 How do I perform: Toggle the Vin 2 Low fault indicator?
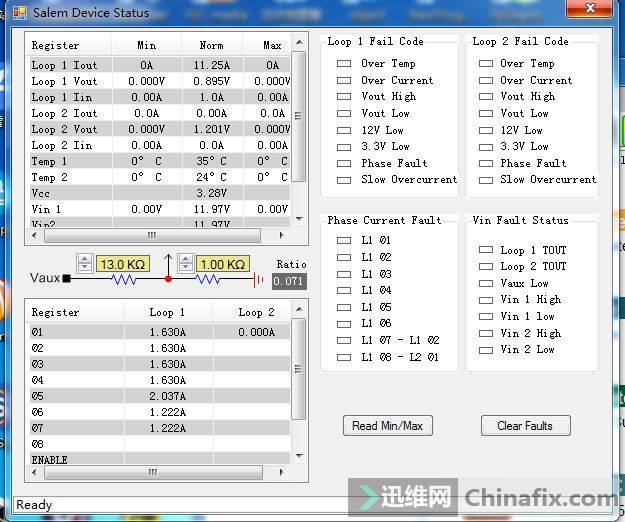[485, 350]
